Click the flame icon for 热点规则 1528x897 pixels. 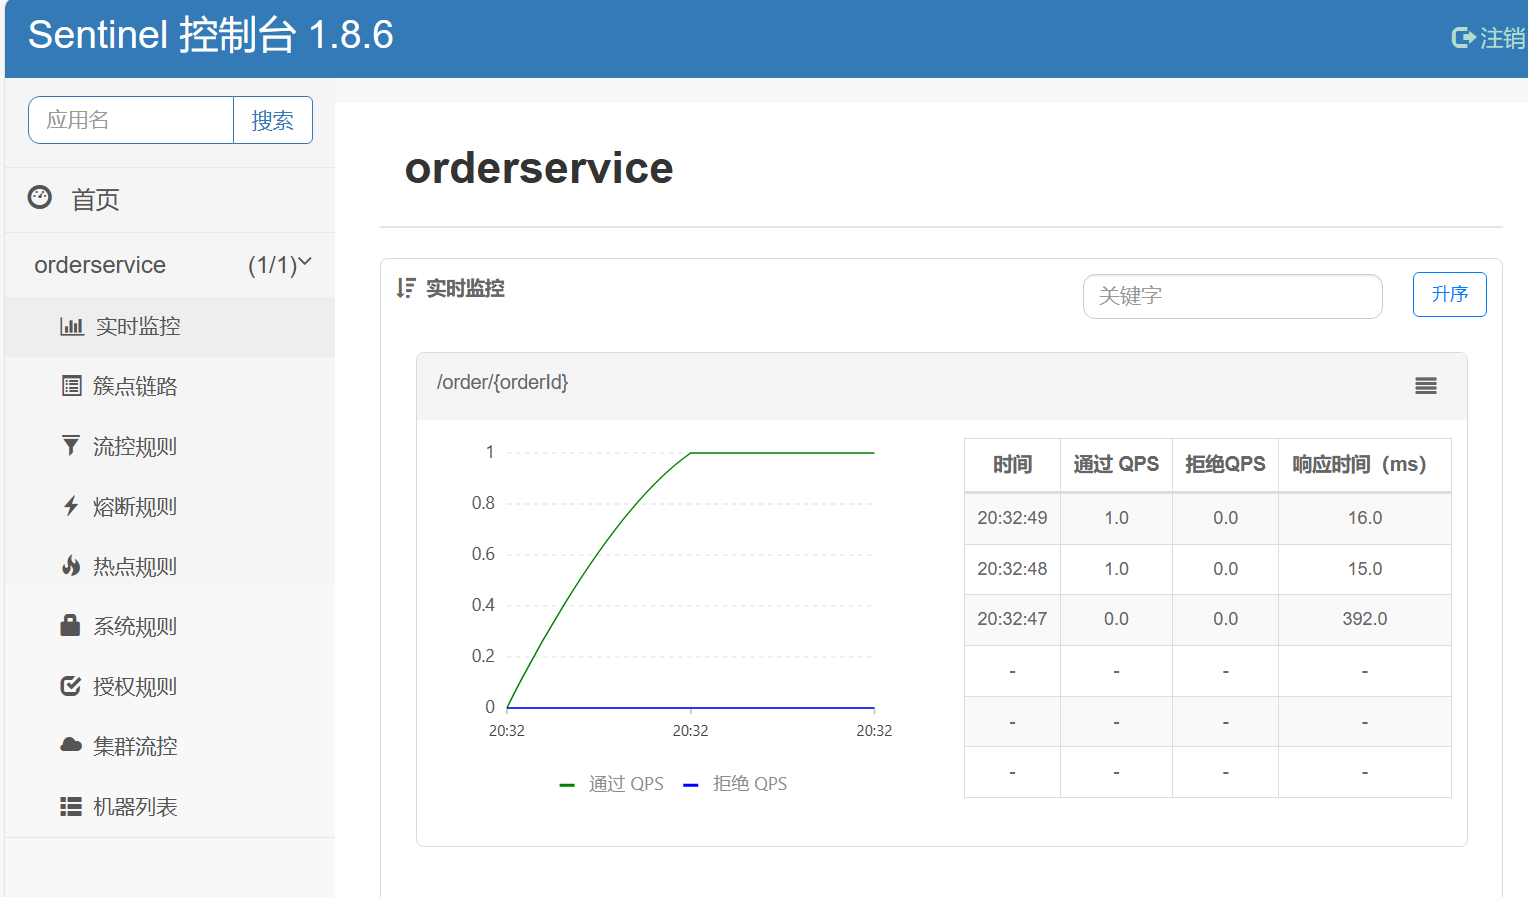[71, 566]
